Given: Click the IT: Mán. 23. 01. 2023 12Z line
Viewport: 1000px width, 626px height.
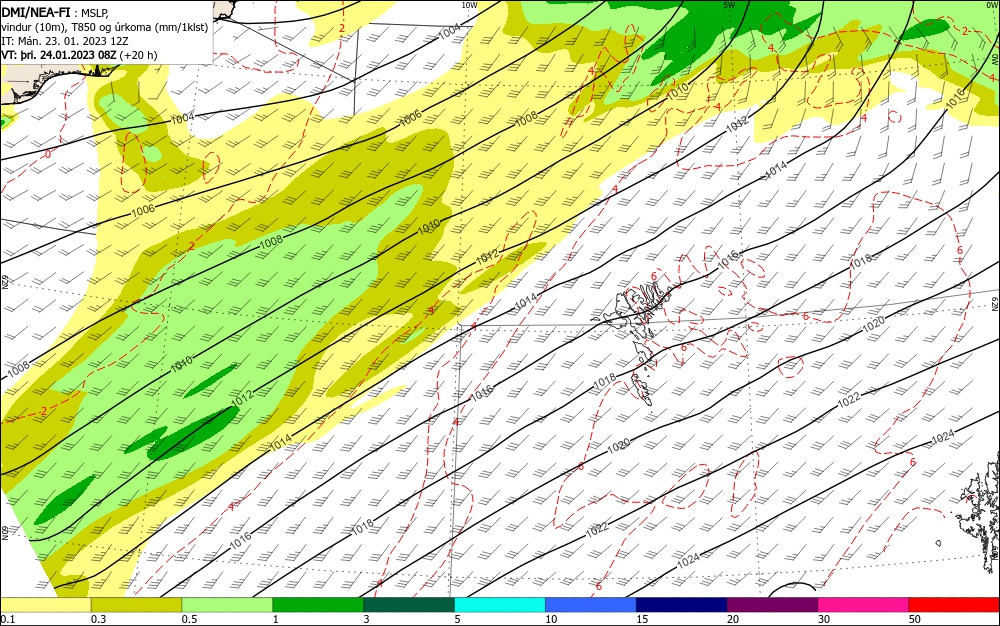Looking at the screenshot, I should (64, 41).
